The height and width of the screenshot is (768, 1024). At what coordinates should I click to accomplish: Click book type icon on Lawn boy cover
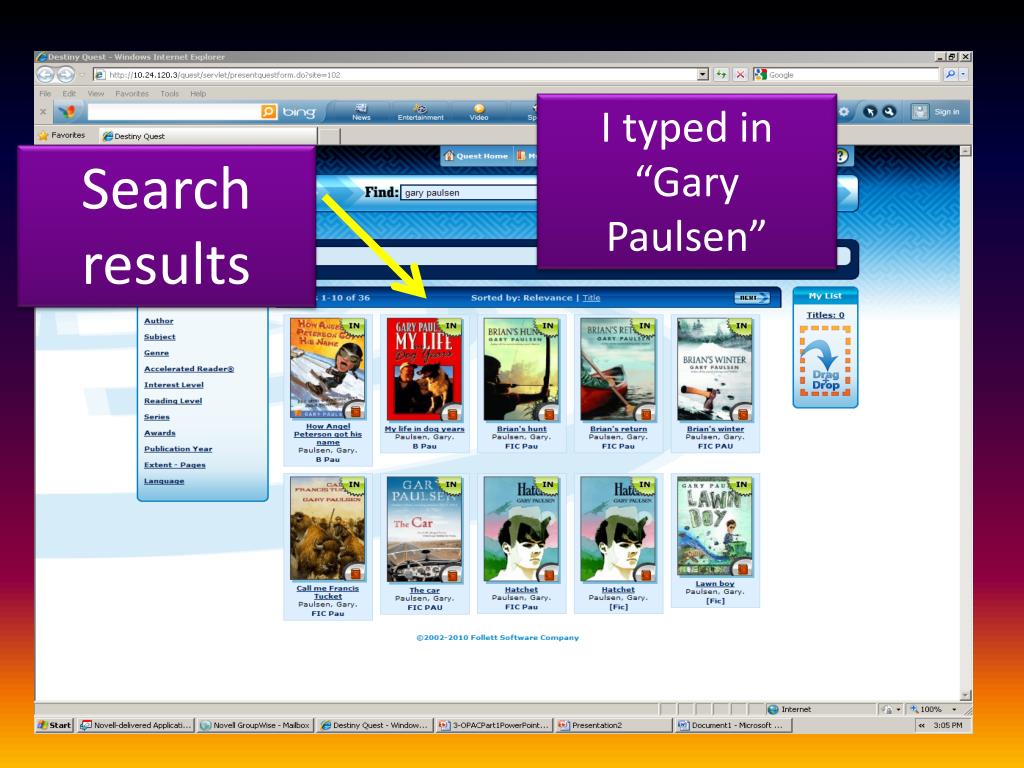(741, 566)
